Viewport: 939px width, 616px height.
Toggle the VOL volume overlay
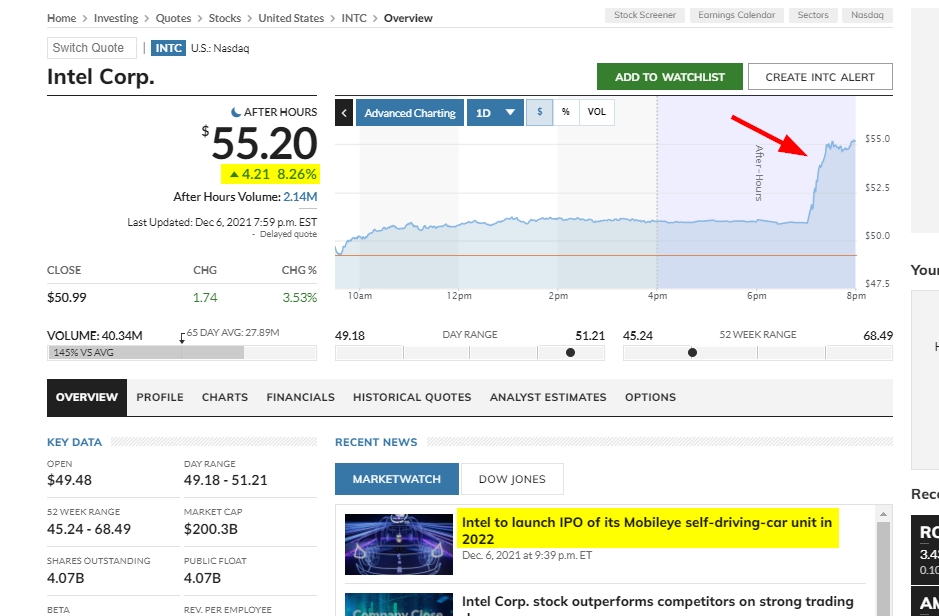(x=596, y=112)
